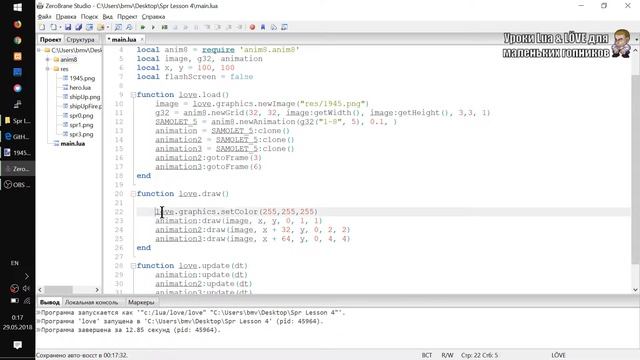
Task: Open the editor tab list dropdown arrow
Action: coord(636,40)
